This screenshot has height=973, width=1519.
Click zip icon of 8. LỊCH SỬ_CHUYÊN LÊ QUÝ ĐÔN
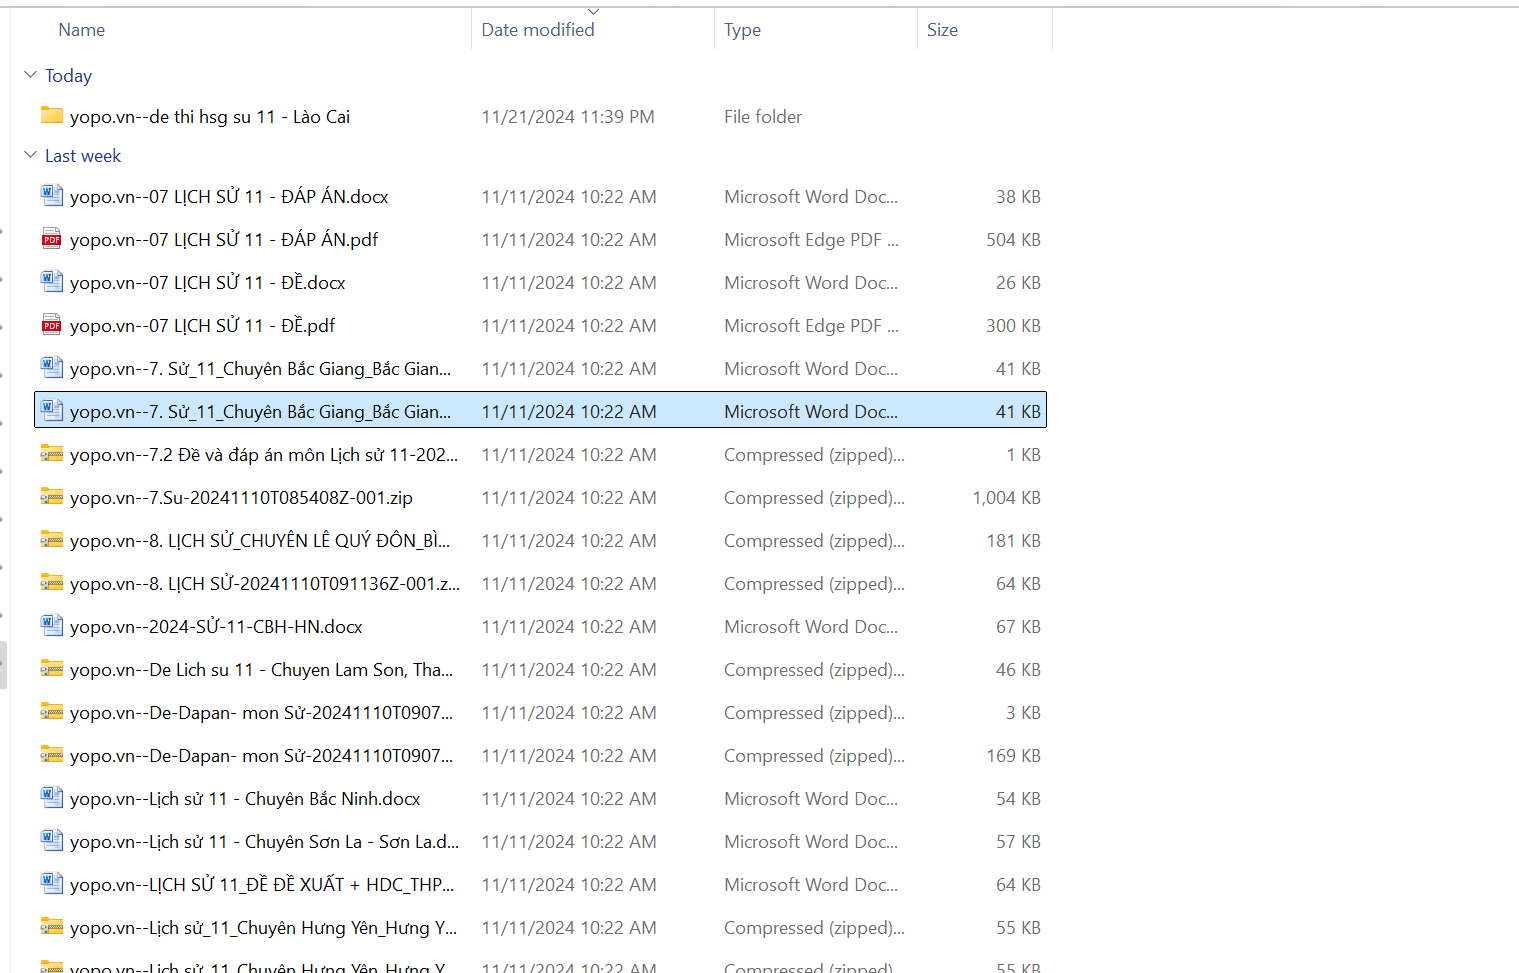point(52,540)
